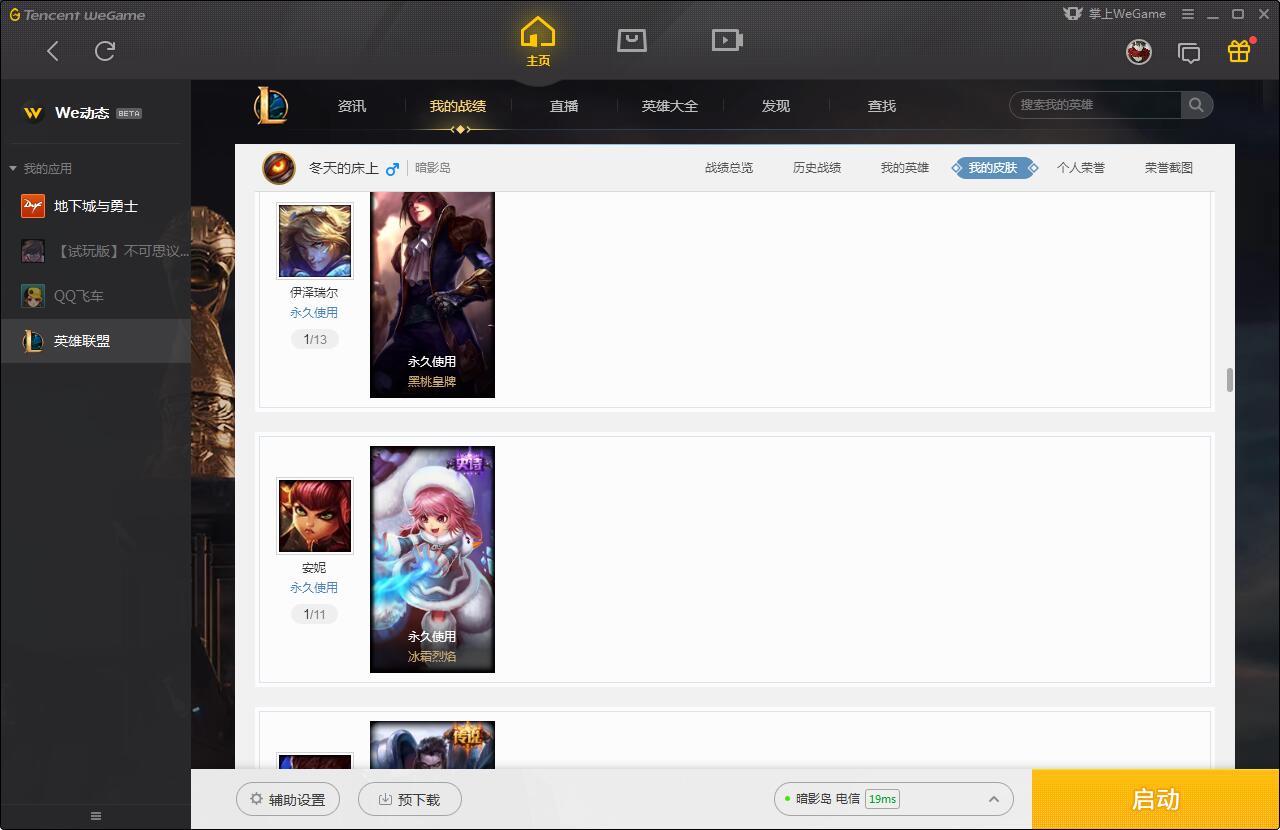The height and width of the screenshot is (830, 1280).
Task: Open the 资讯 tab
Action: (x=352, y=106)
